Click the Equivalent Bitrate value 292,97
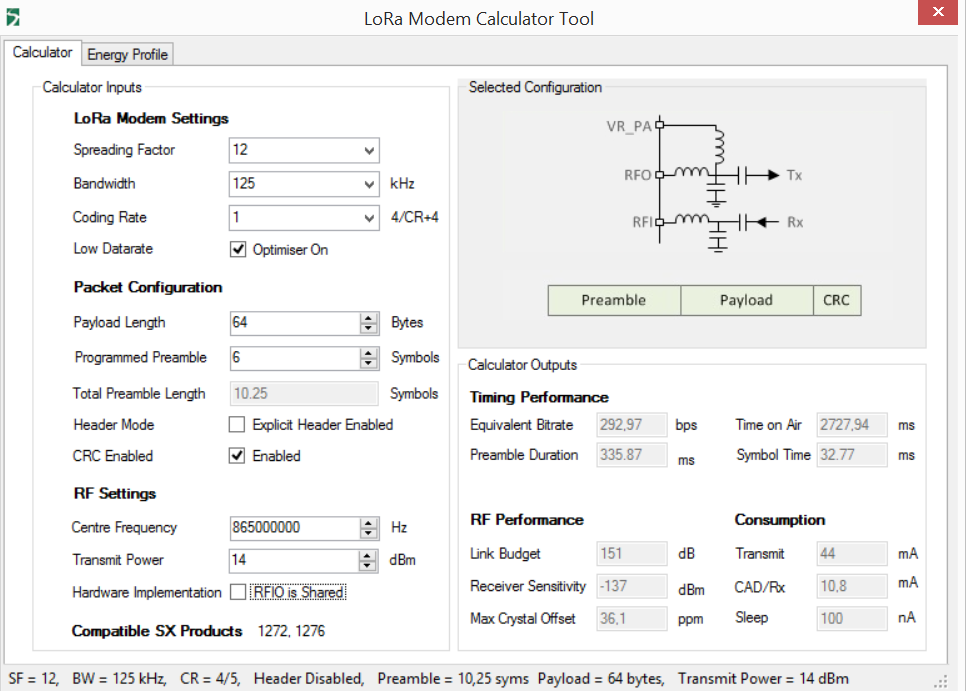This screenshot has width=966, height=691. pos(631,425)
